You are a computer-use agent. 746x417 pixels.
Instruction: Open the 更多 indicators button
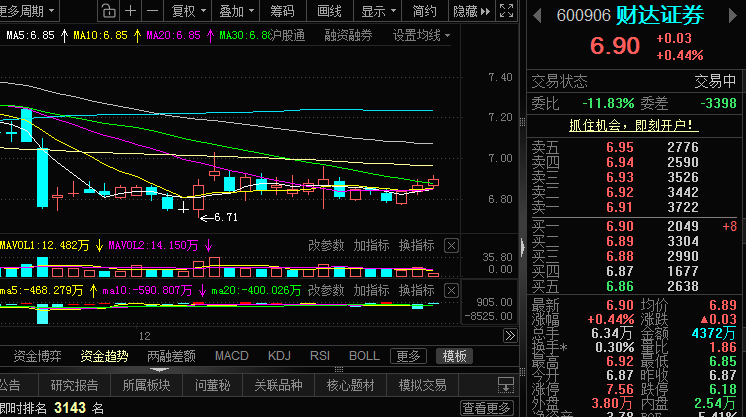[x=408, y=356]
